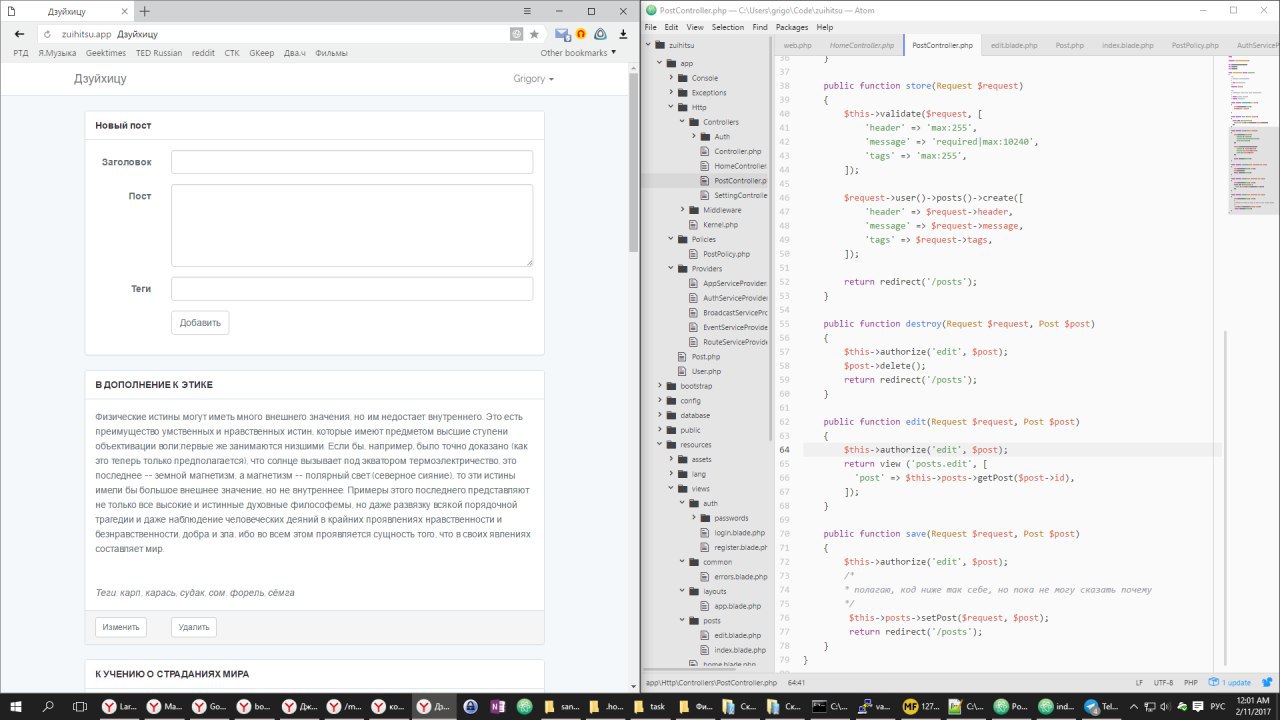
Task: Switch to the PostPolicy.php tab
Action: click(1195, 46)
